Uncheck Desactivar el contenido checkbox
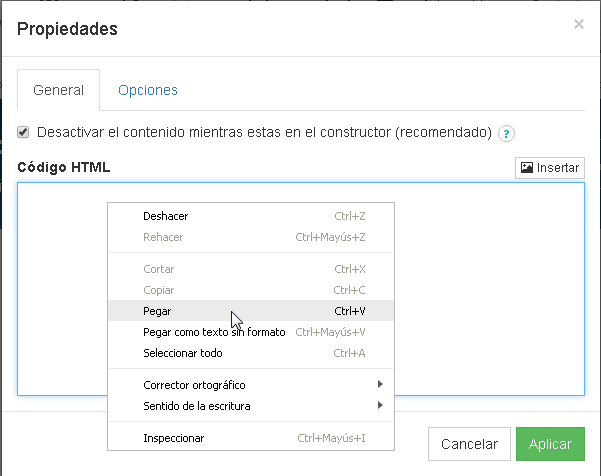 [23, 132]
